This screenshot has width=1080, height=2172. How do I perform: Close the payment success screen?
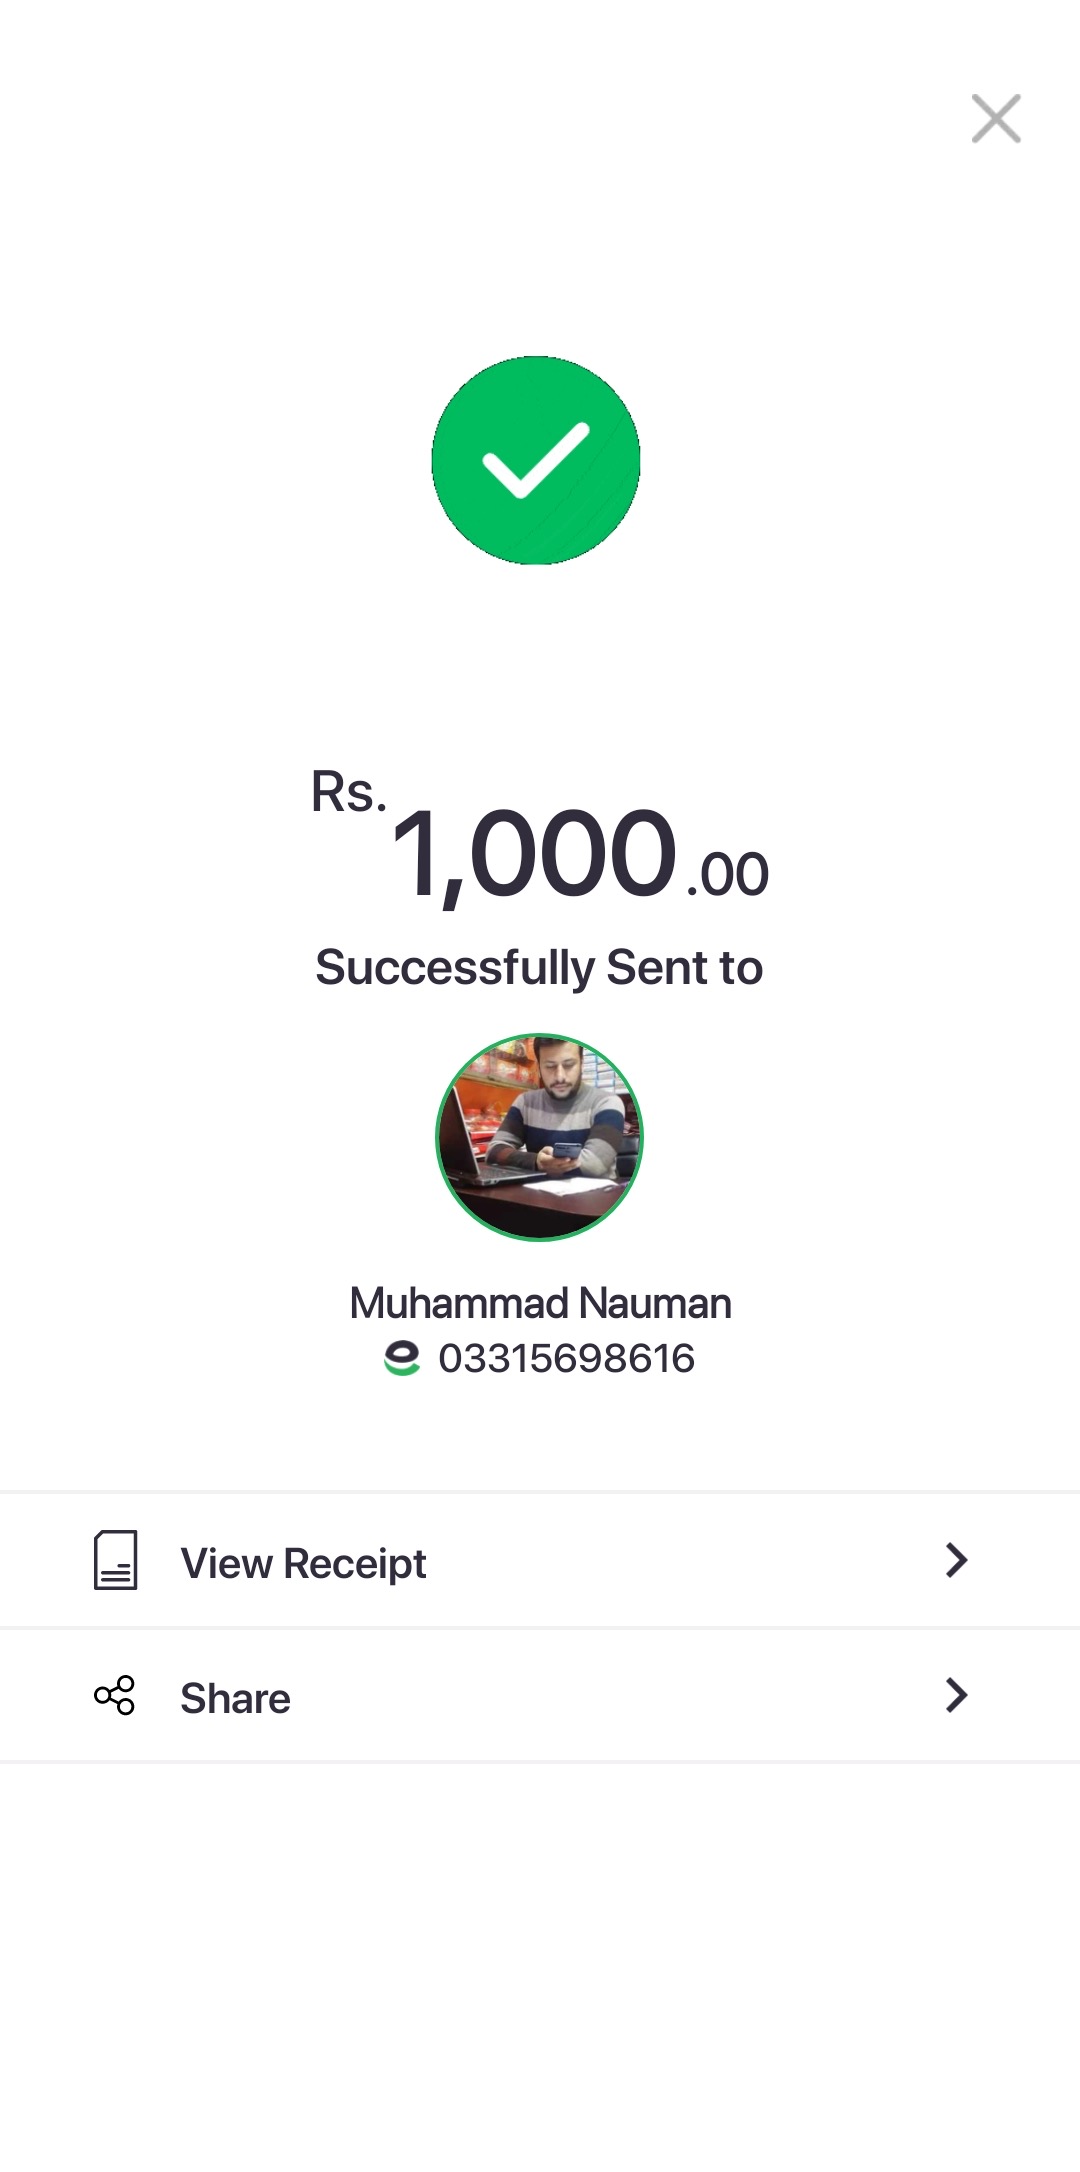coord(996,119)
